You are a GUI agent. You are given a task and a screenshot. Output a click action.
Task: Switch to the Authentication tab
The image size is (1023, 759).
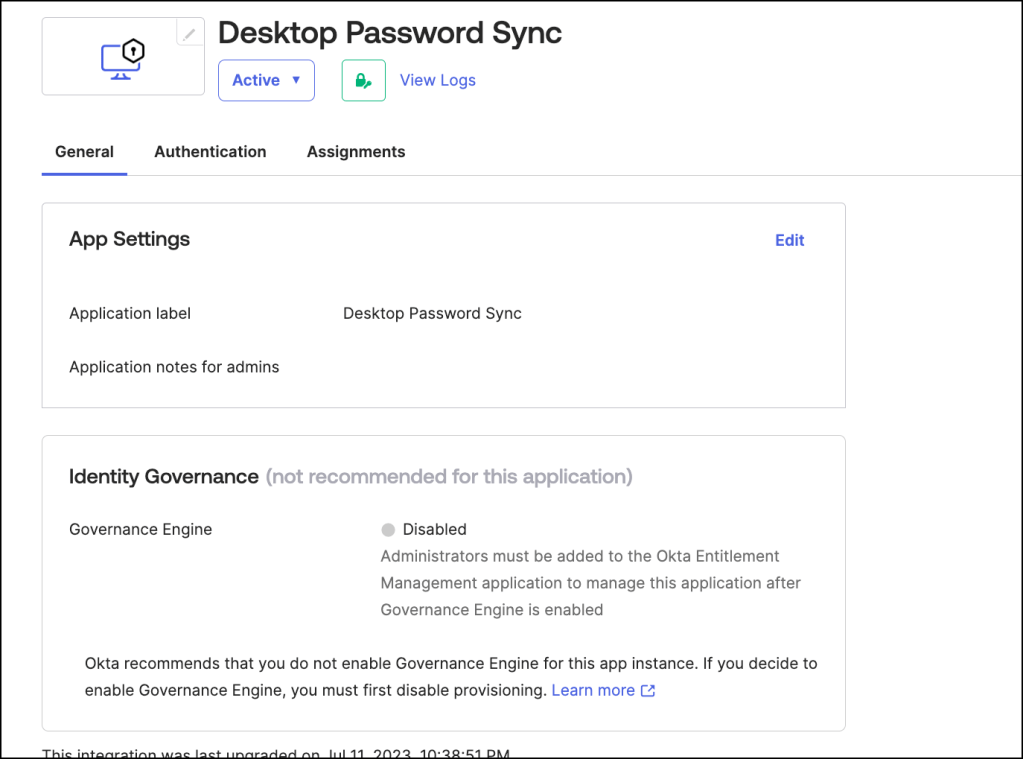[x=210, y=152]
